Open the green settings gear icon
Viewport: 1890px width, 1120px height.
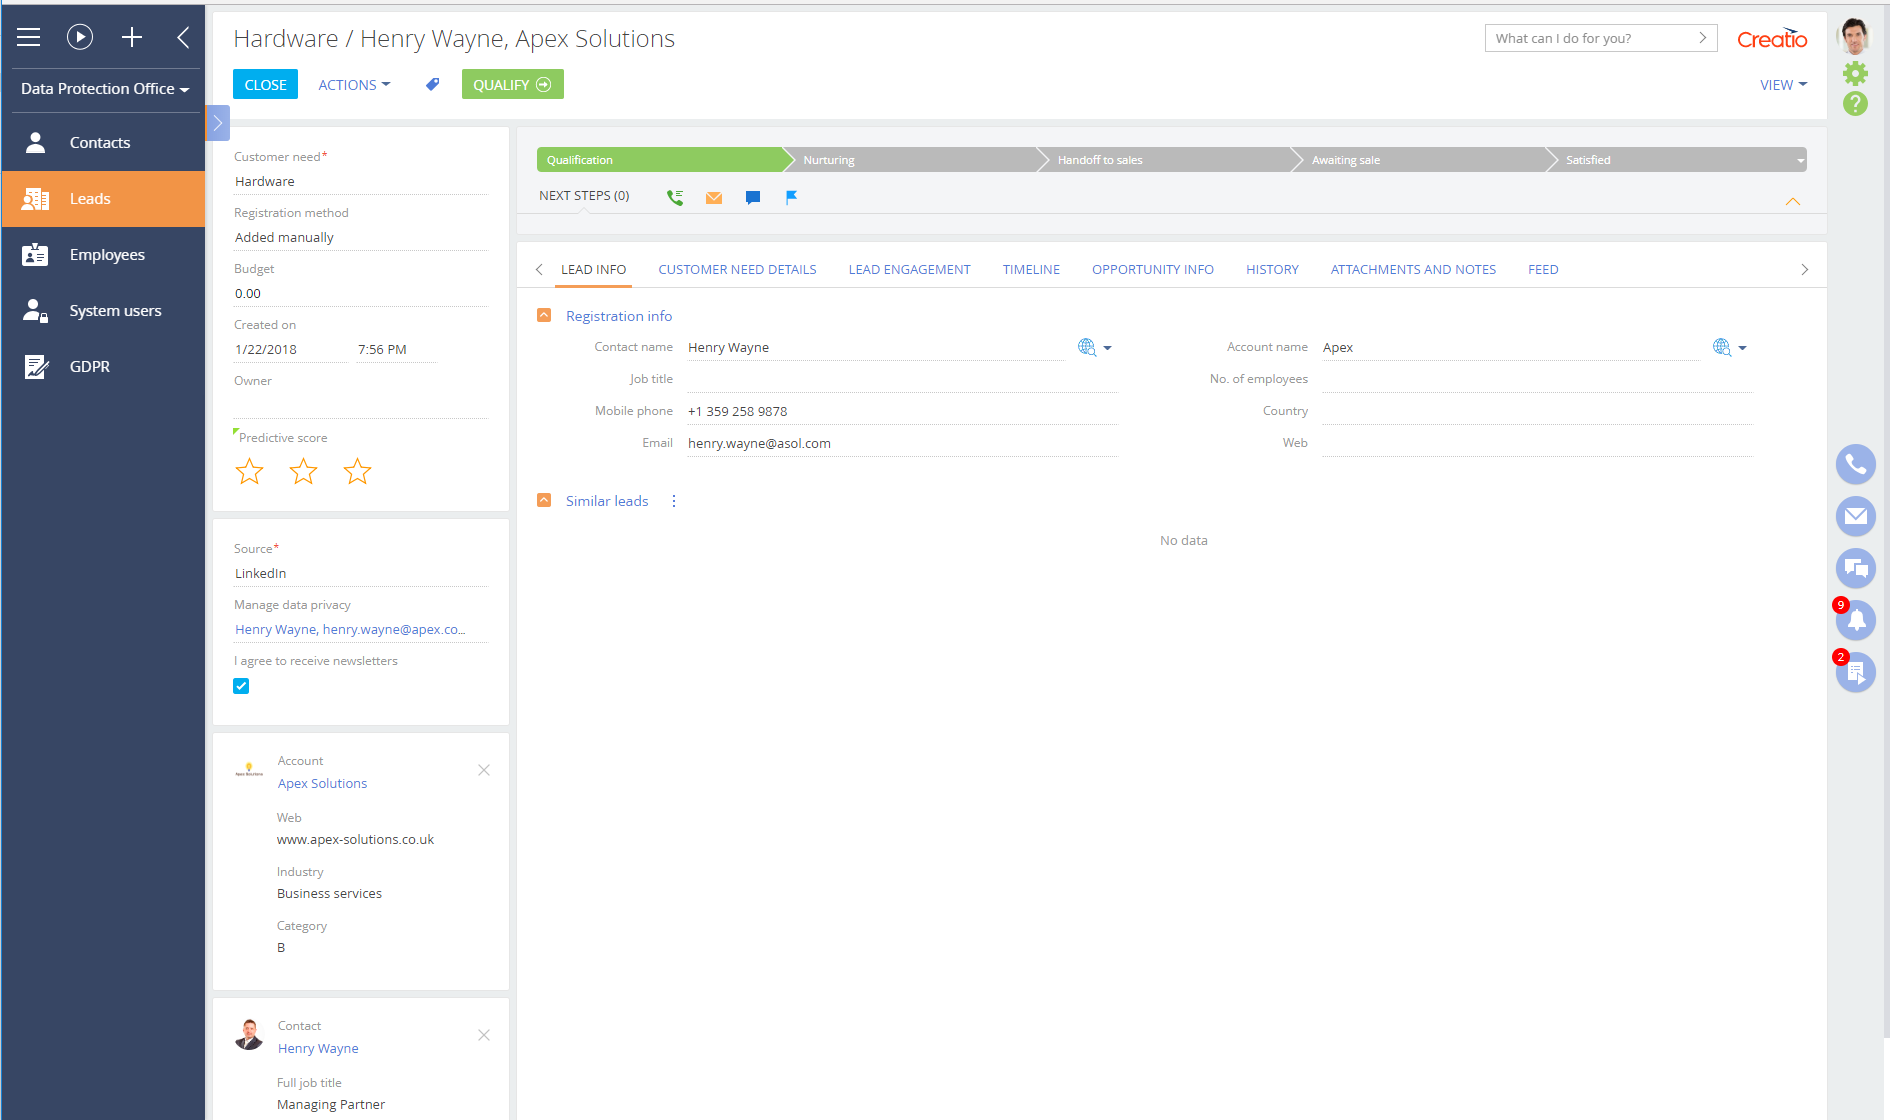pyautogui.click(x=1855, y=73)
